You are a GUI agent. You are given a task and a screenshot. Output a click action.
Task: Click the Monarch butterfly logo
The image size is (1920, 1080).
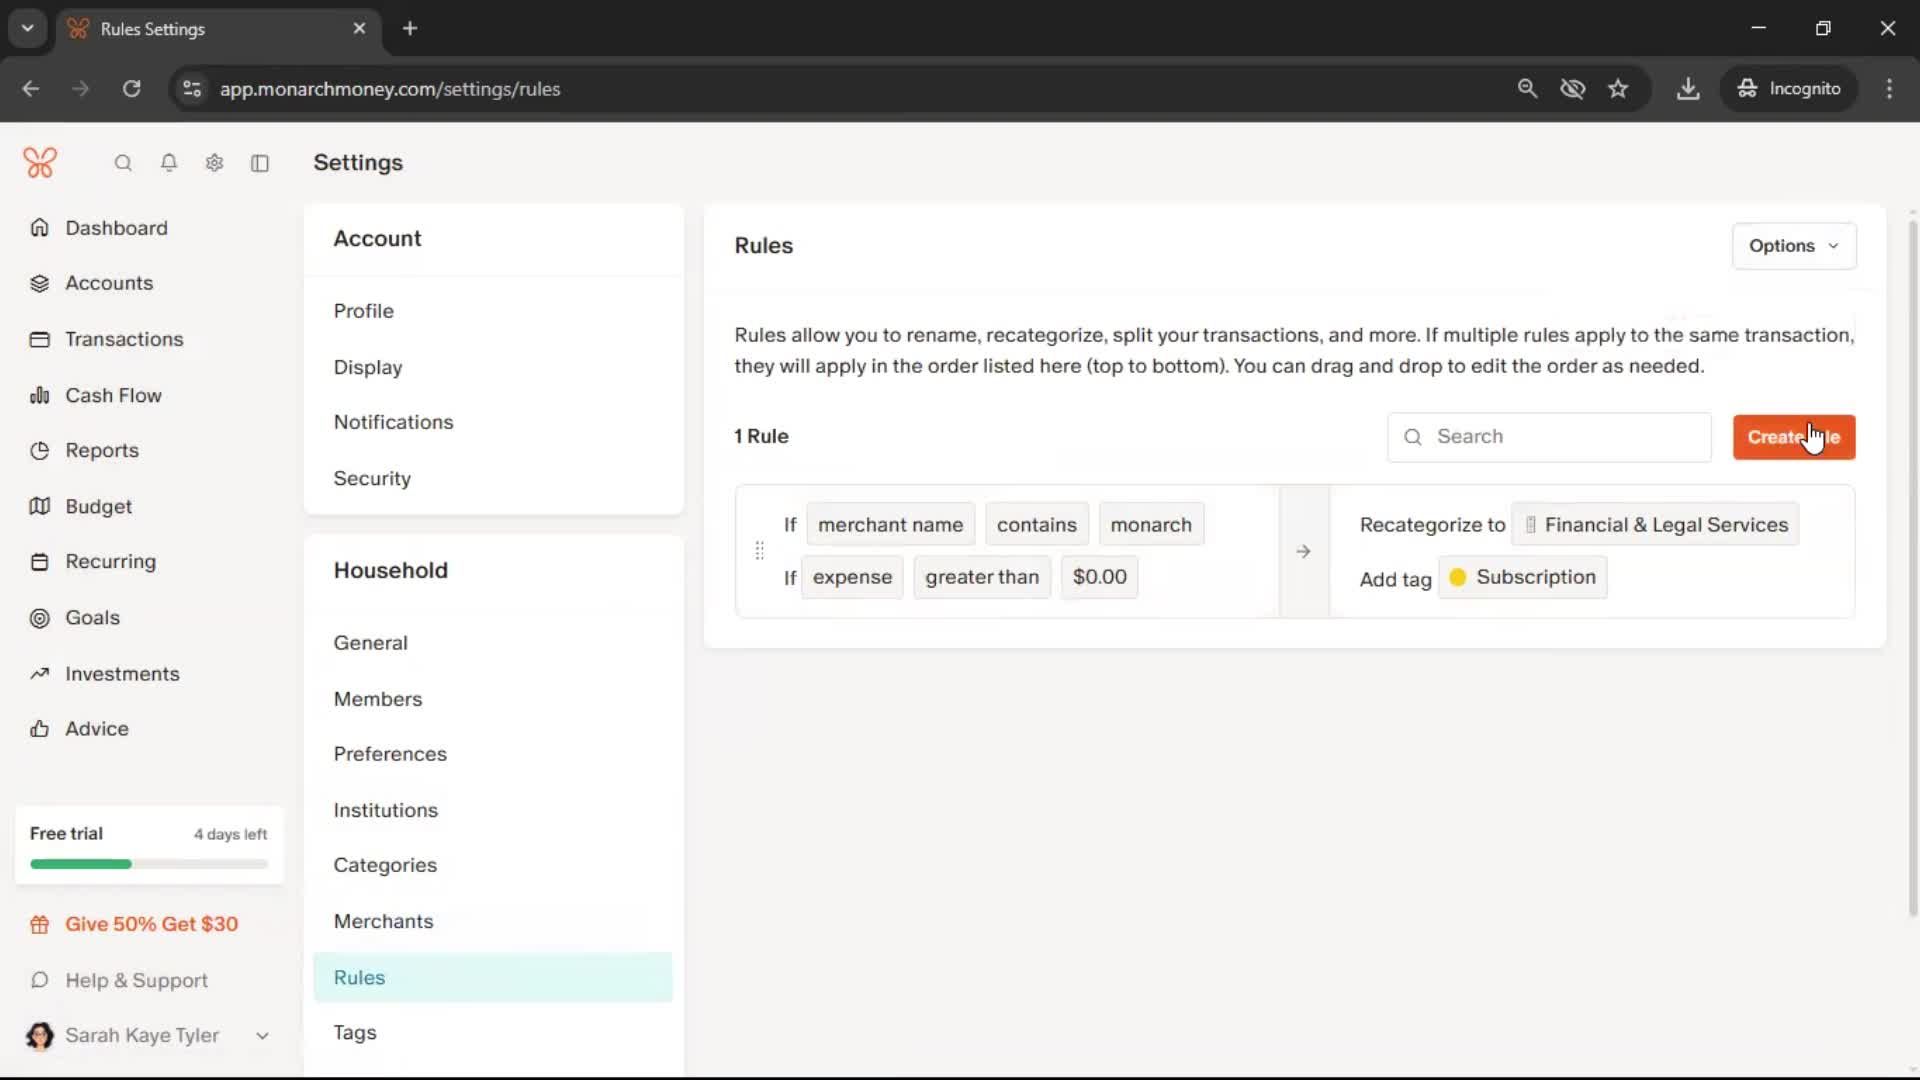point(40,162)
